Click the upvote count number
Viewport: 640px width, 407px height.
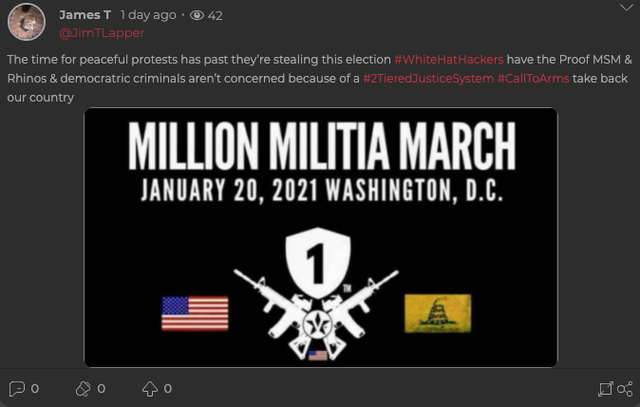point(168,388)
